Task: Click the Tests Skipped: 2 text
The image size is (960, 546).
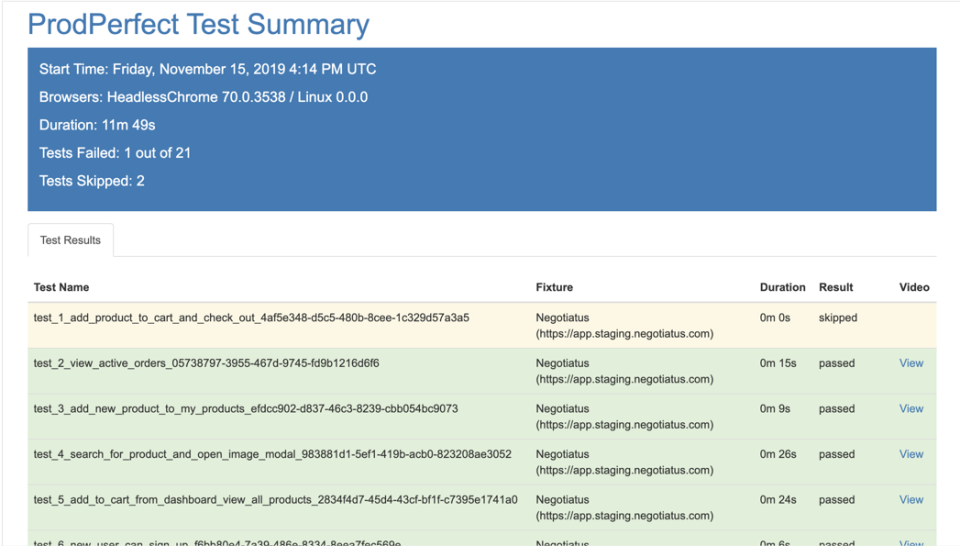Action: point(92,181)
